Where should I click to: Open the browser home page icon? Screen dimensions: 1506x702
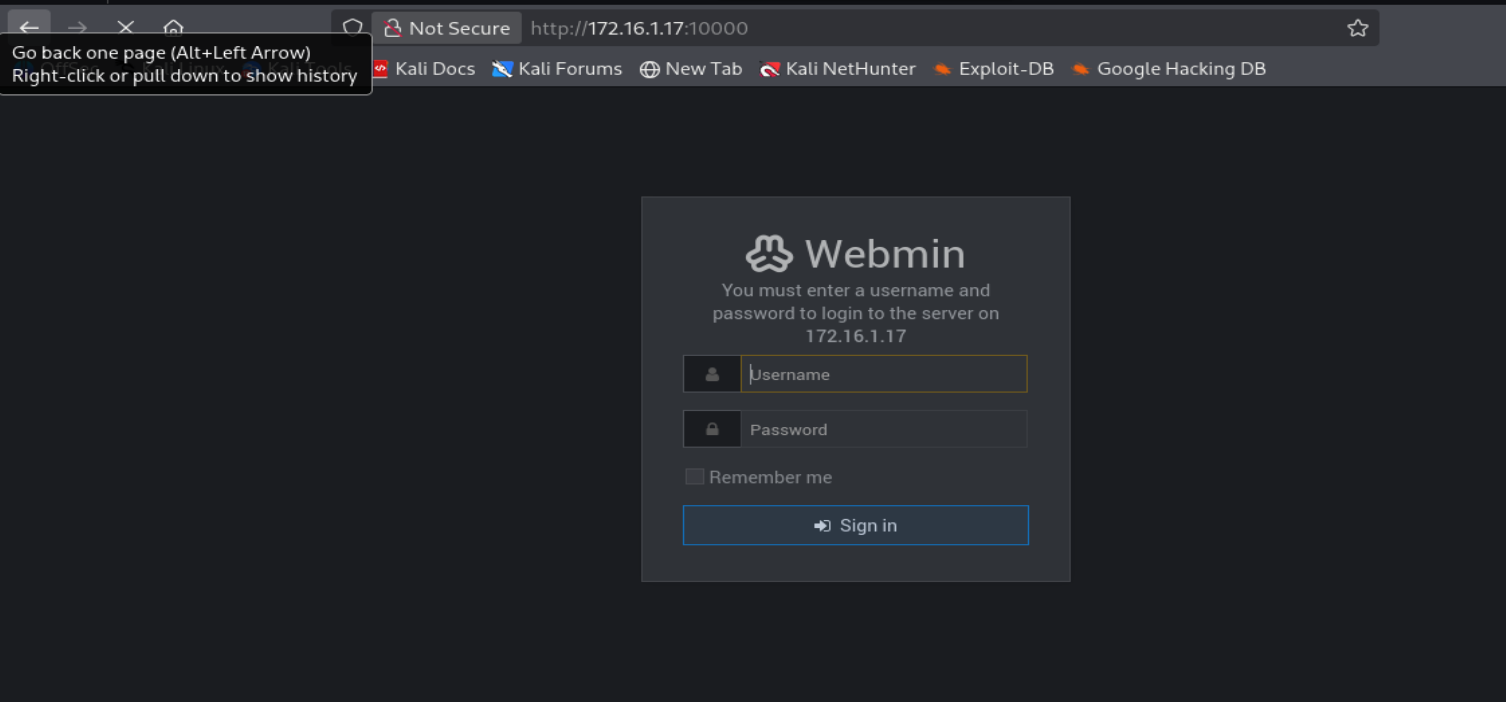pyautogui.click(x=173, y=28)
